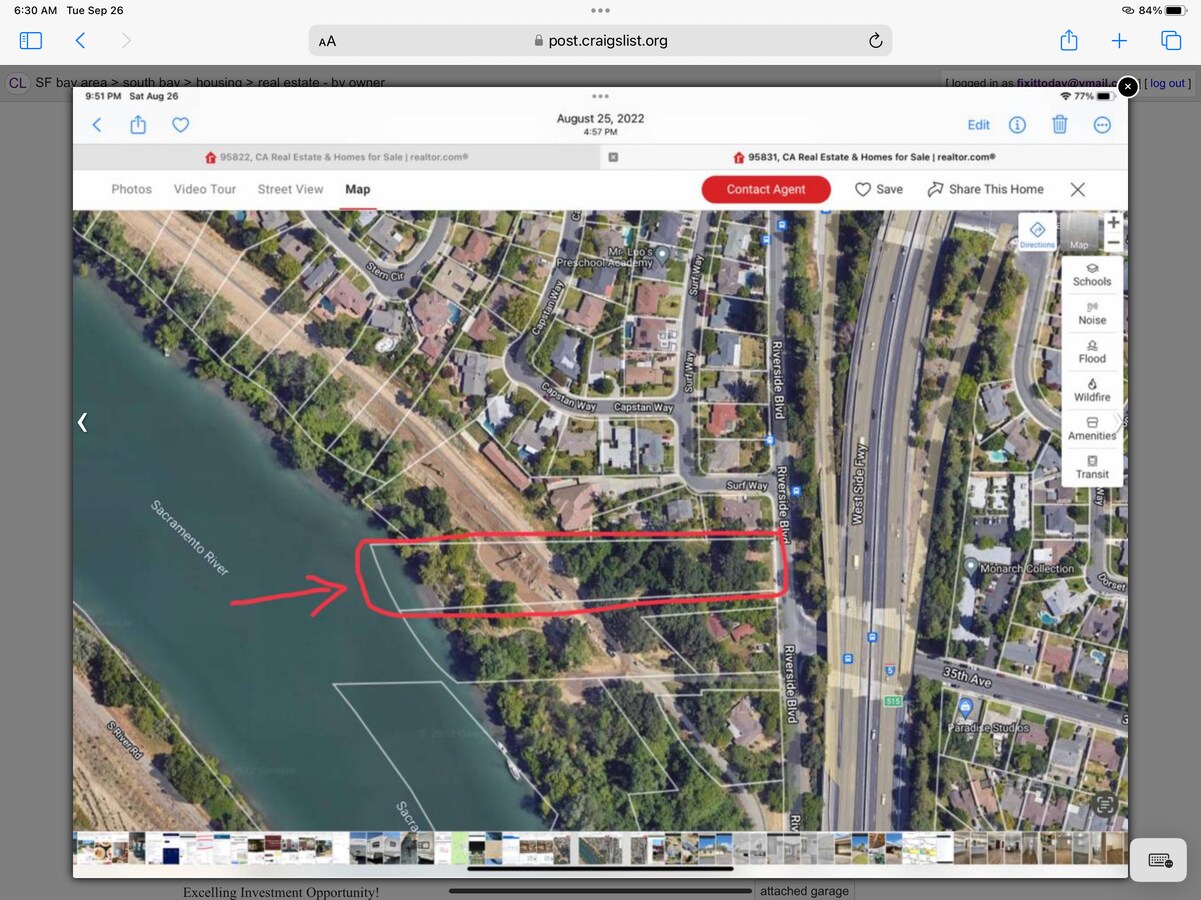Tap the left chevron to show previous photo
This screenshot has width=1201, height=900.
click(x=82, y=422)
